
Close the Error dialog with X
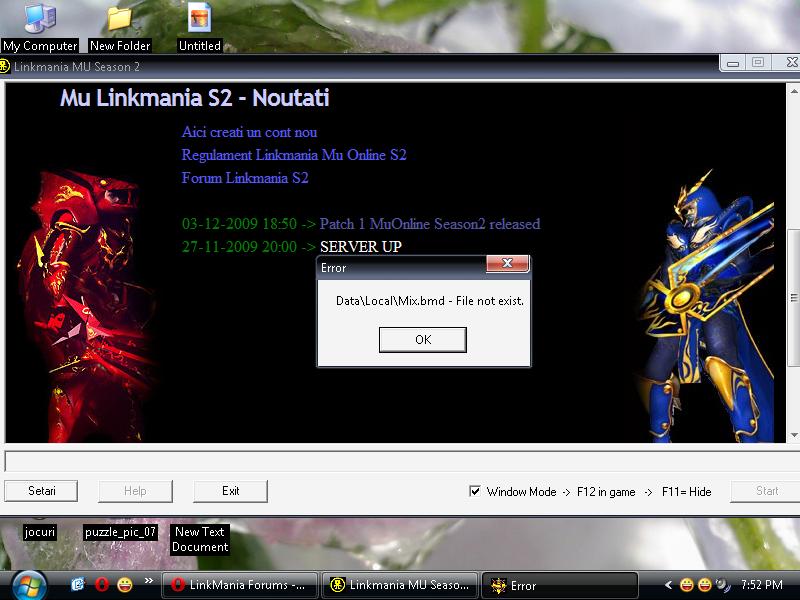click(x=507, y=263)
